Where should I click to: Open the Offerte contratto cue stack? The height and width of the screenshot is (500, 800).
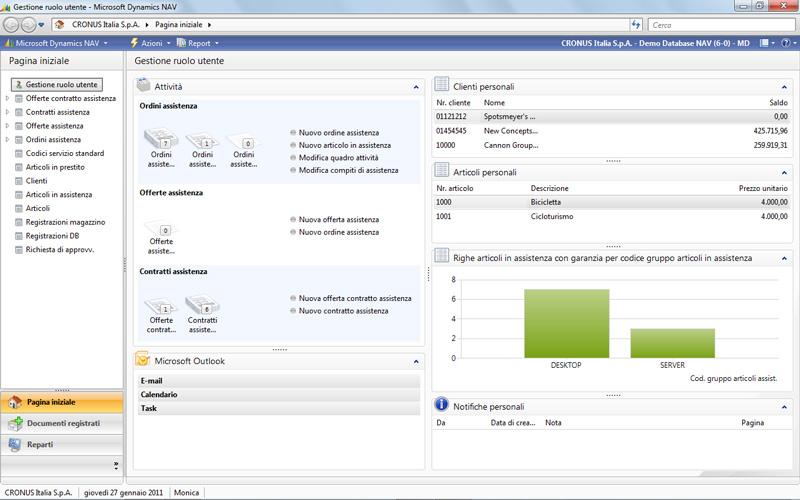tap(161, 315)
